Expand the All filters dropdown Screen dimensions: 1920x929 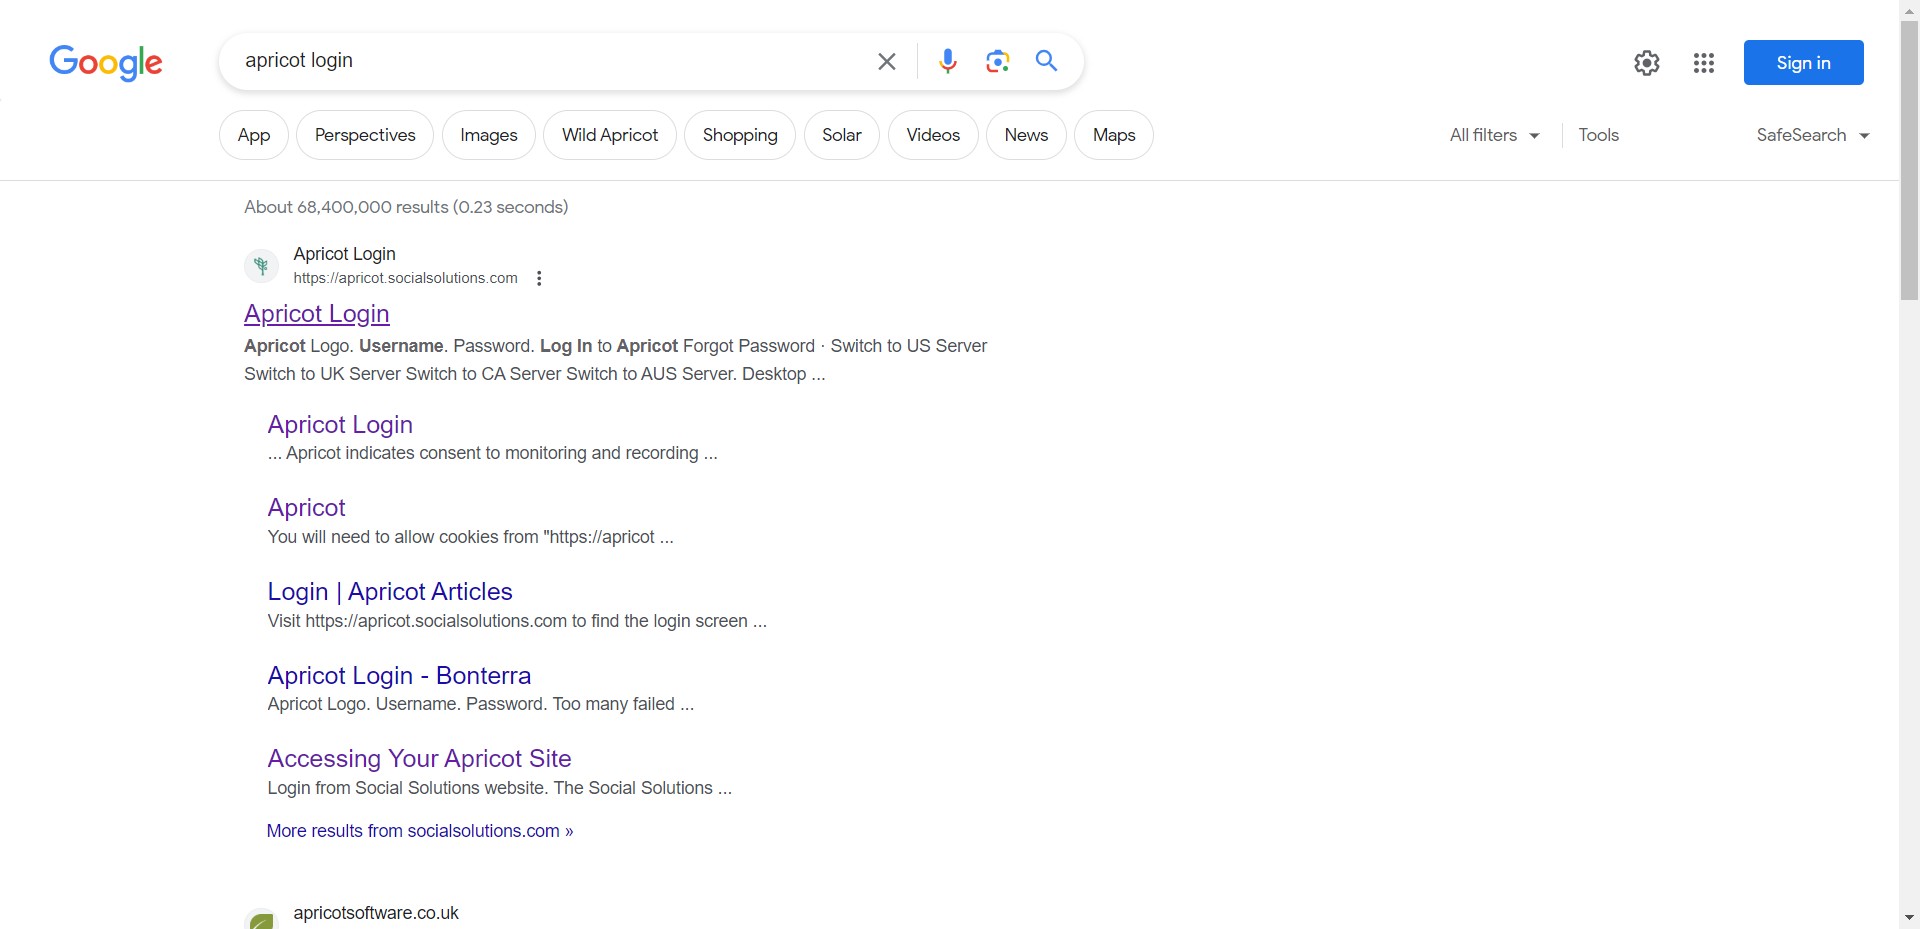pyautogui.click(x=1494, y=135)
